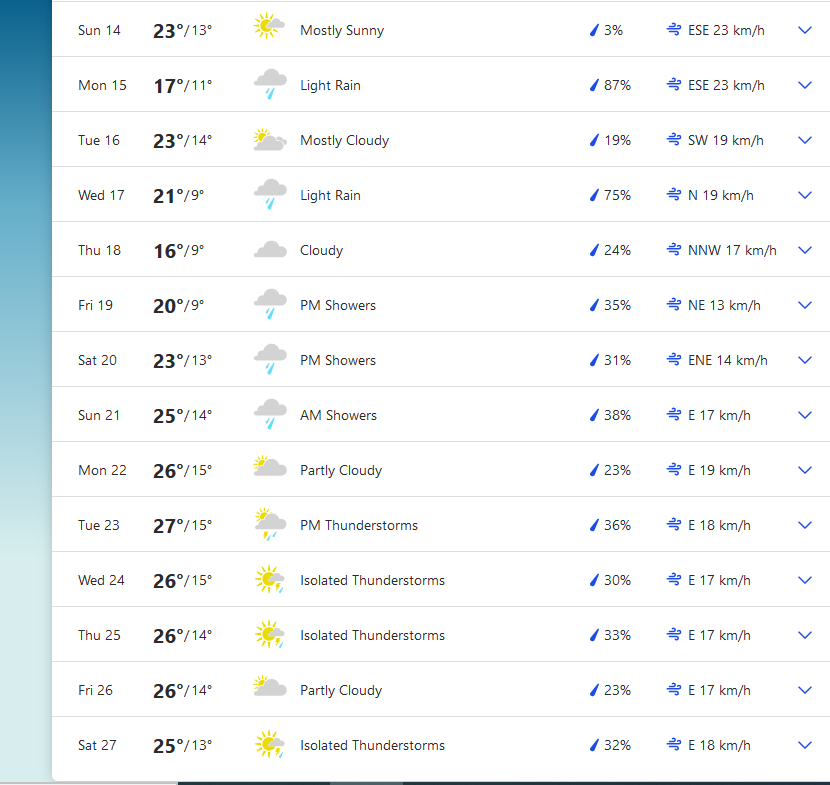Select the Sat 20 date label
The image size is (830, 785).
(97, 360)
